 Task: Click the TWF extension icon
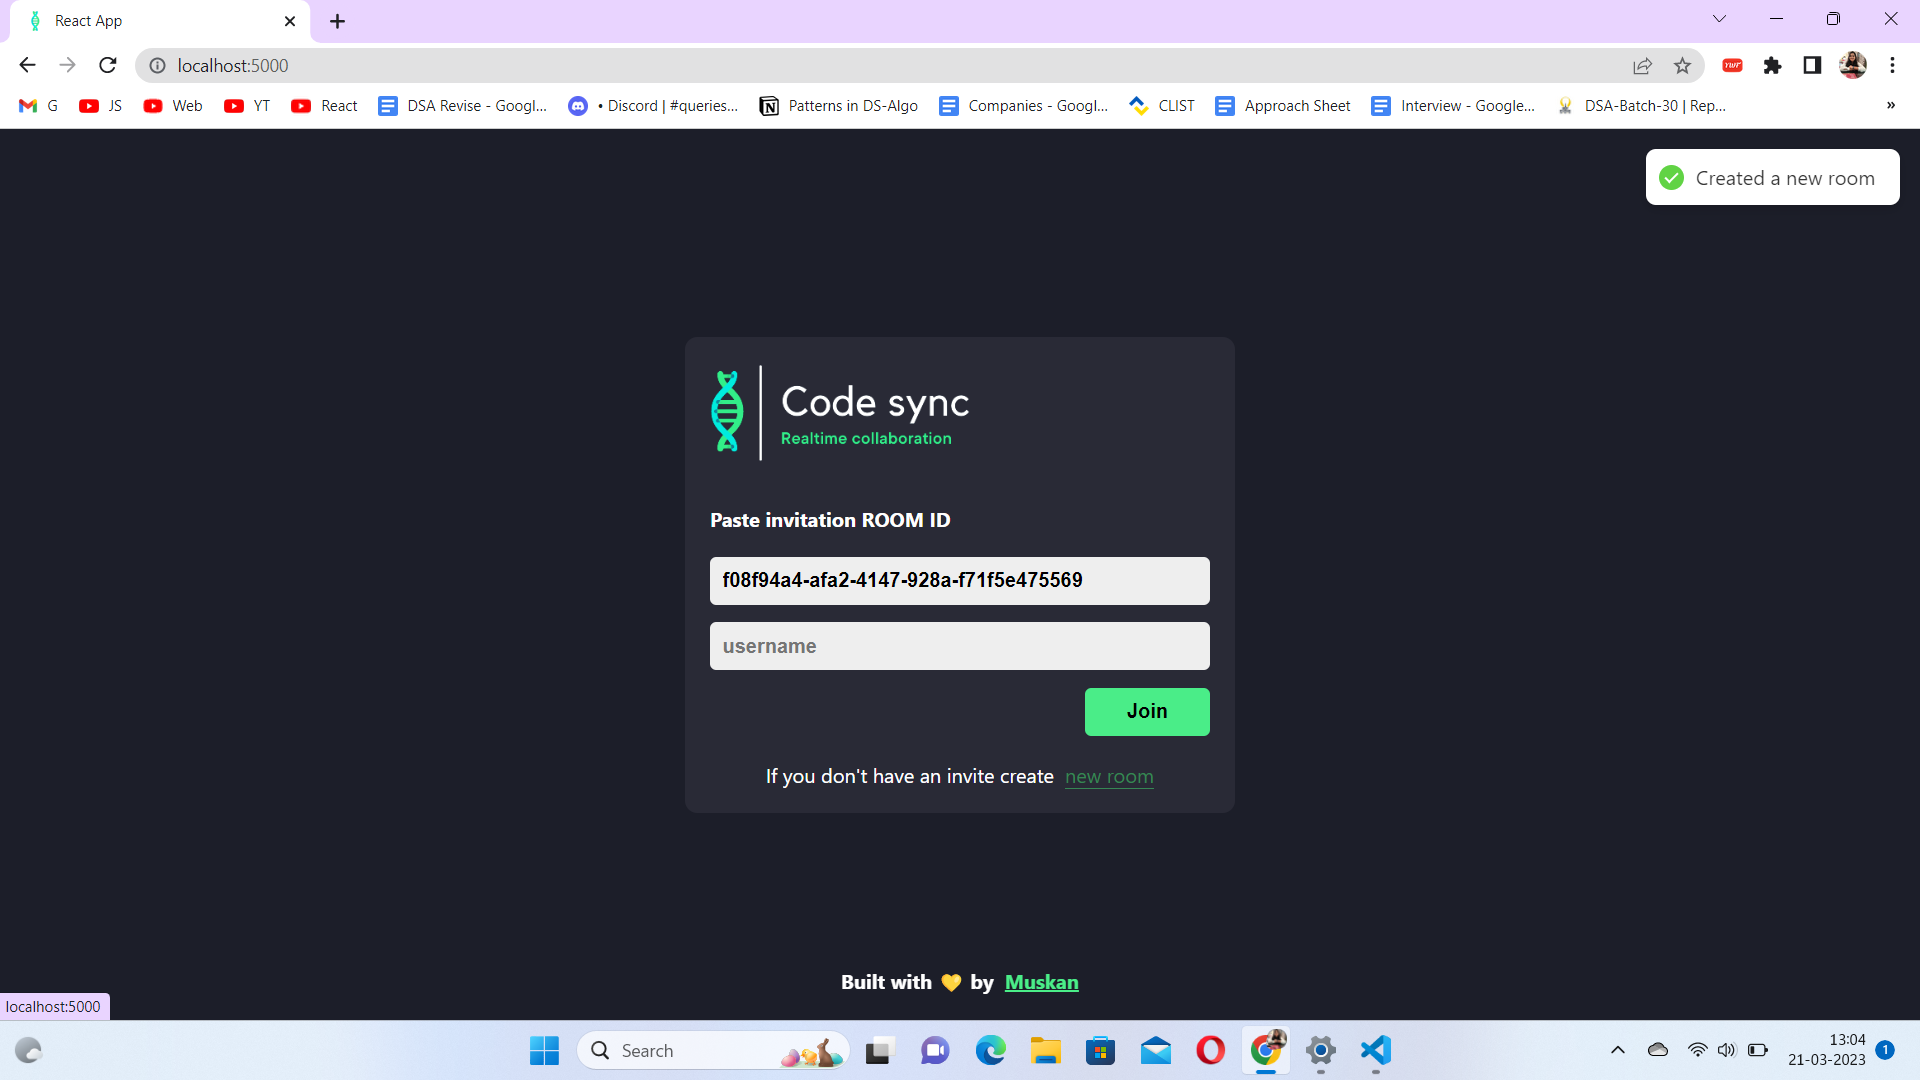[x=1732, y=65]
